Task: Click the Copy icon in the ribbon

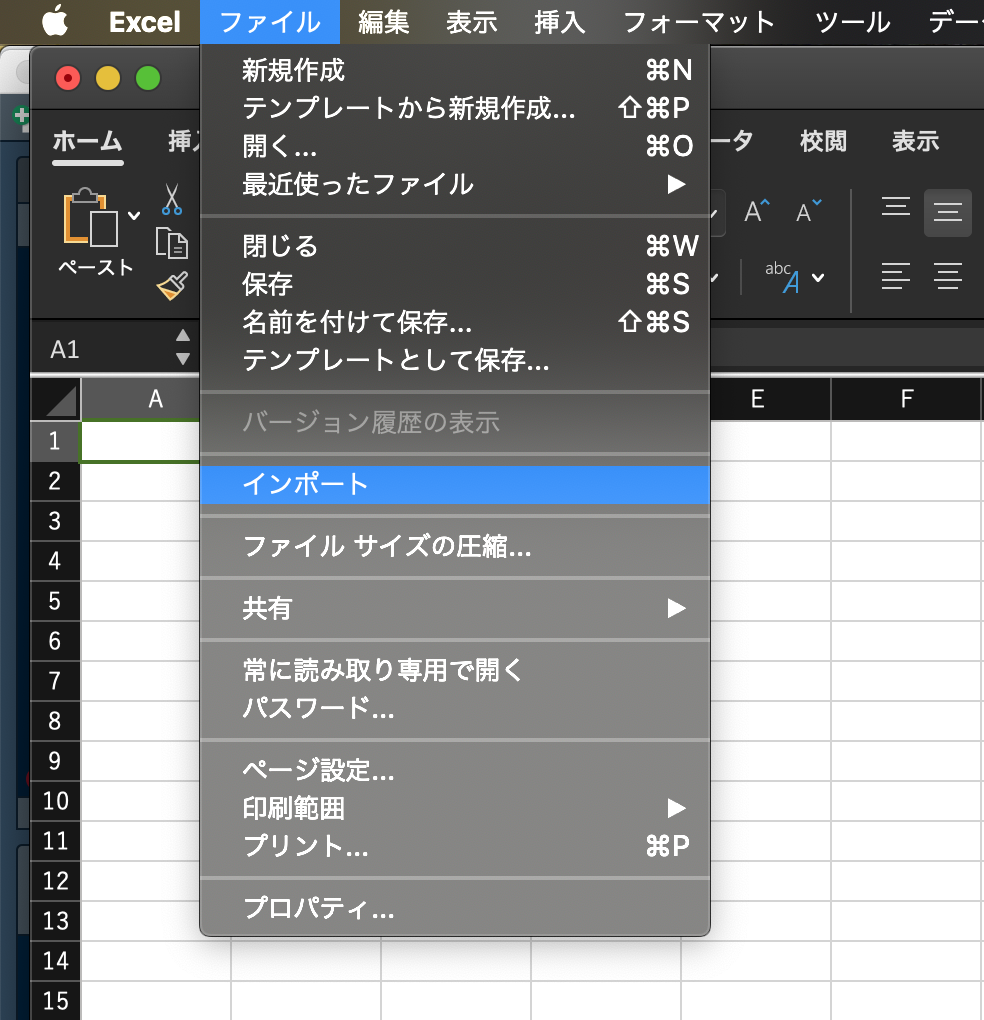Action: tap(171, 243)
